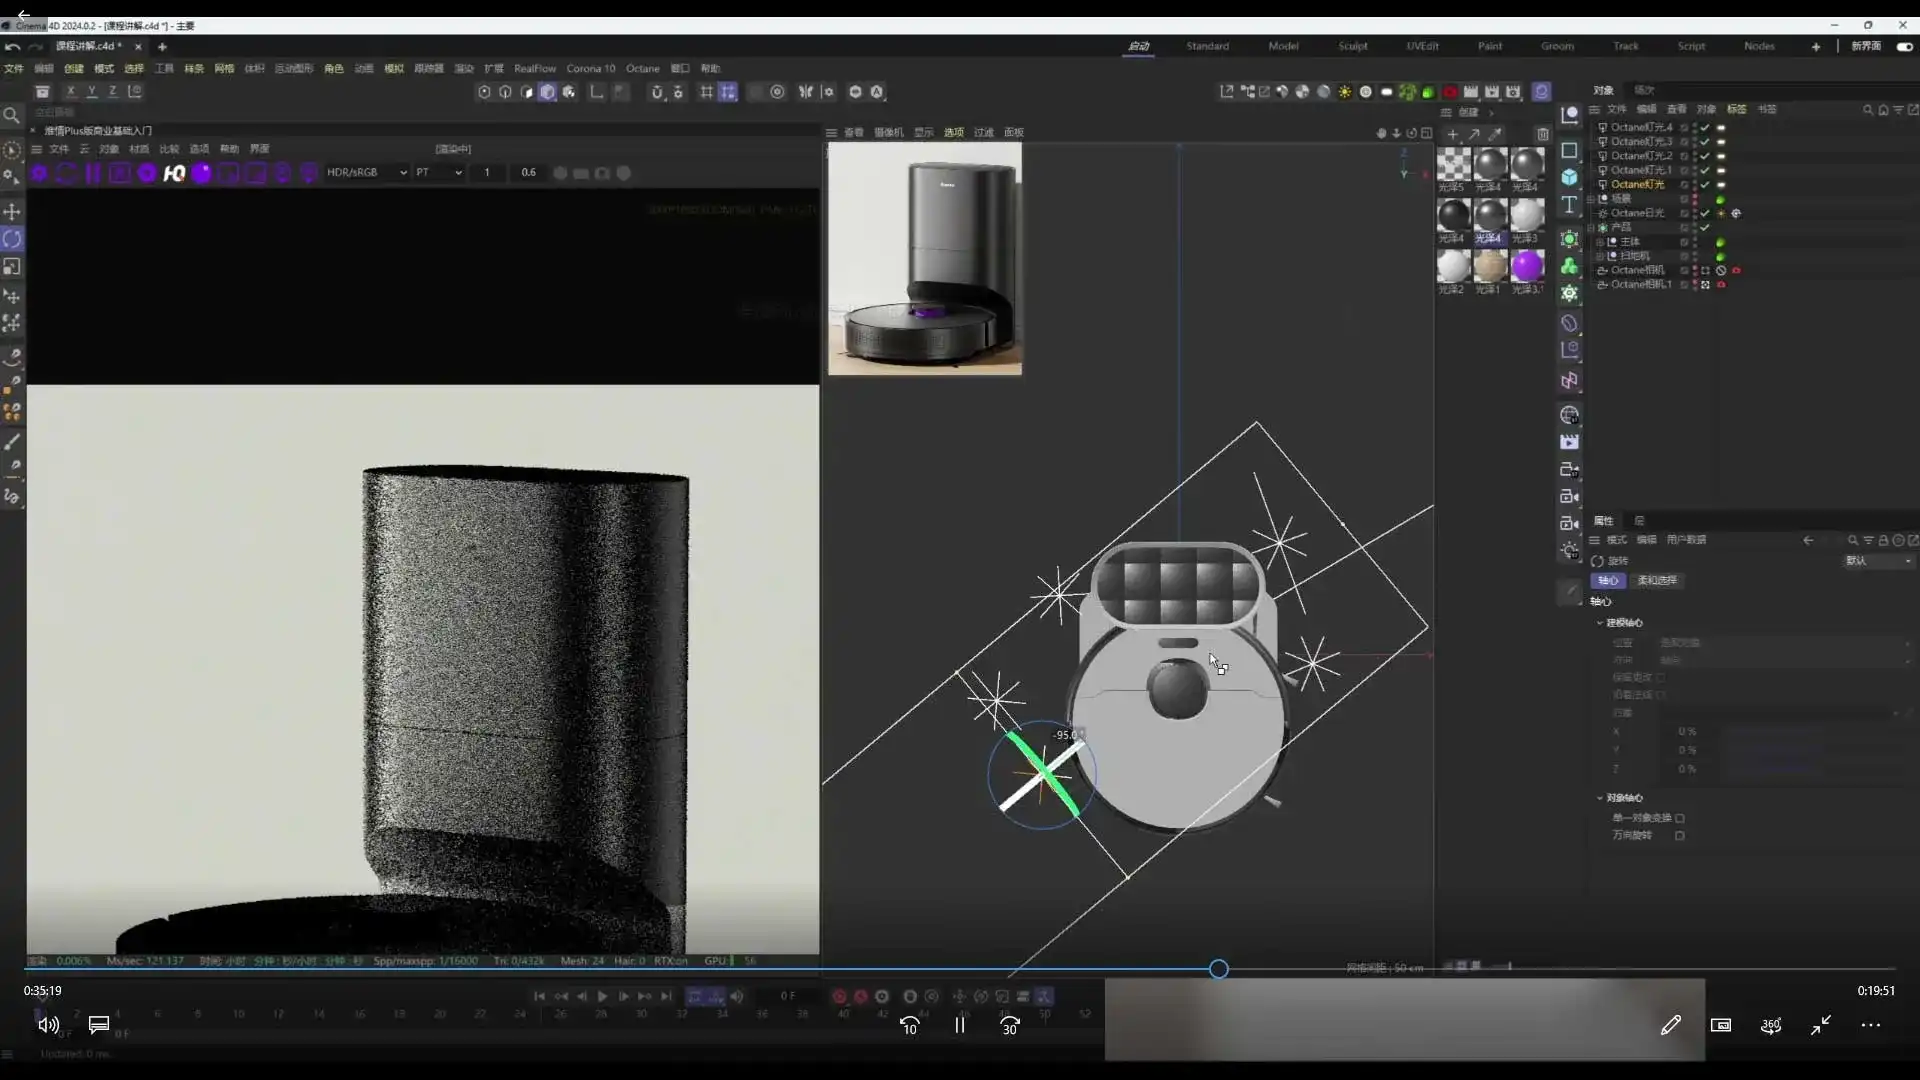
Task: Click the 柔和选择 button
Action: click(1657, 580)
